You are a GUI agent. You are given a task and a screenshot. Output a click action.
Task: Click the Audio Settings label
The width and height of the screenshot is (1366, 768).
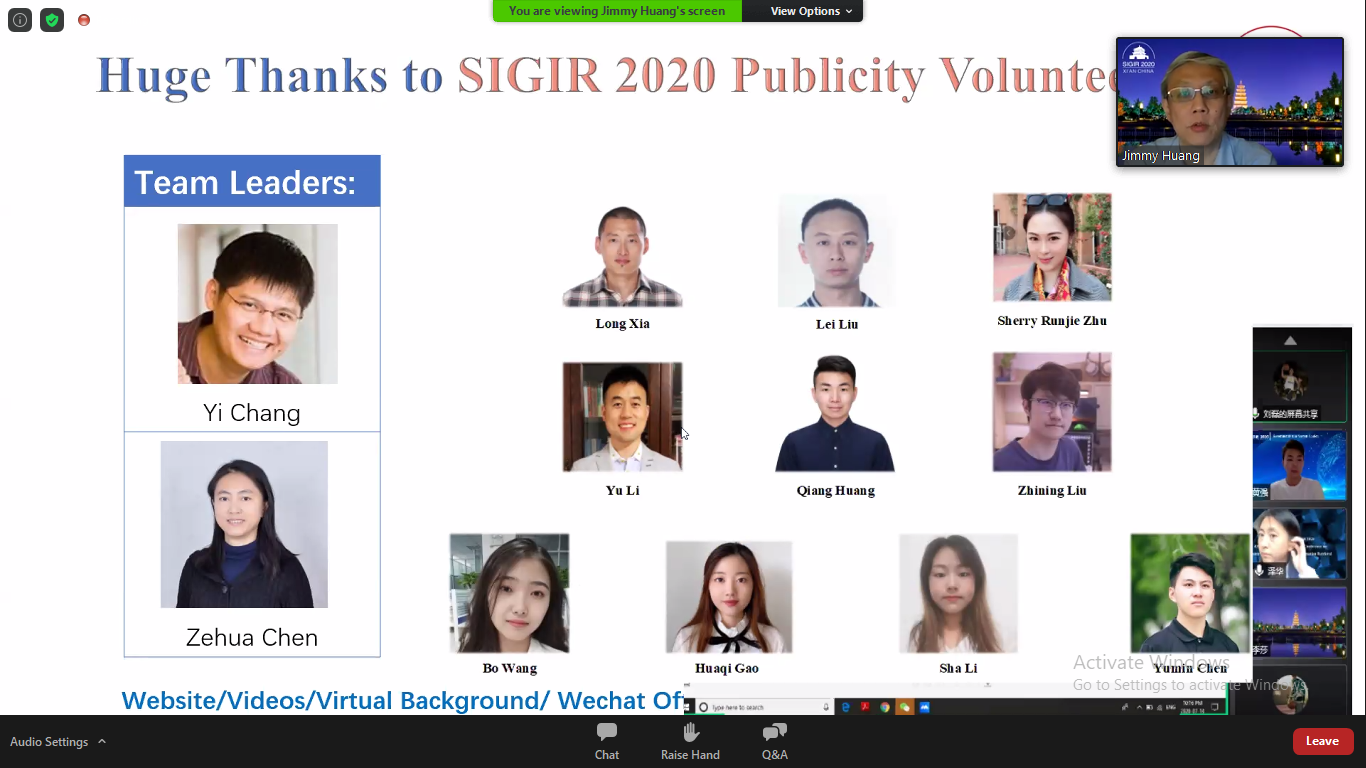(x=49, y=742)
